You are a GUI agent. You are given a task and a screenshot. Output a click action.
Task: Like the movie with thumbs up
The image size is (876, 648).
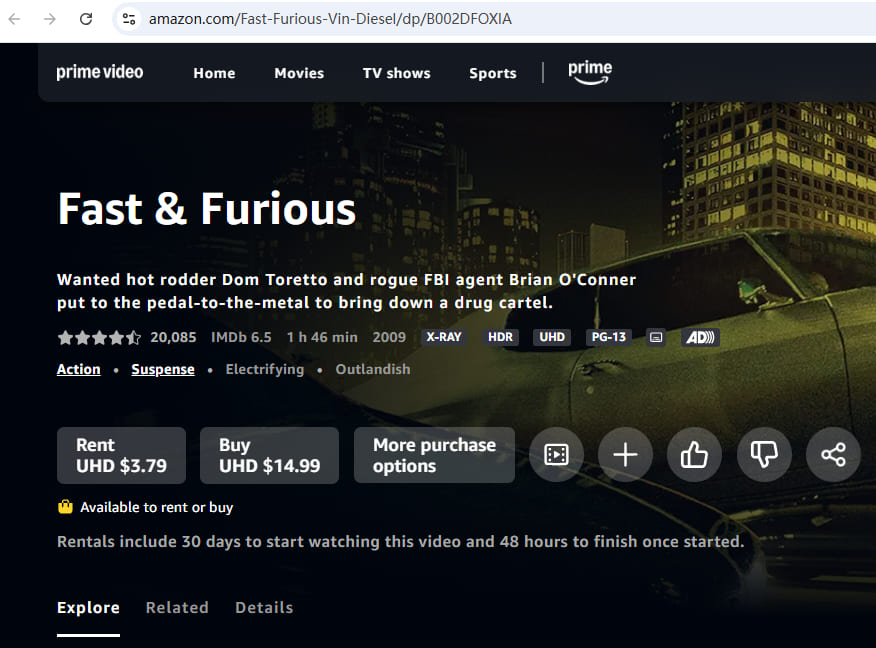[x=694, y=455]
